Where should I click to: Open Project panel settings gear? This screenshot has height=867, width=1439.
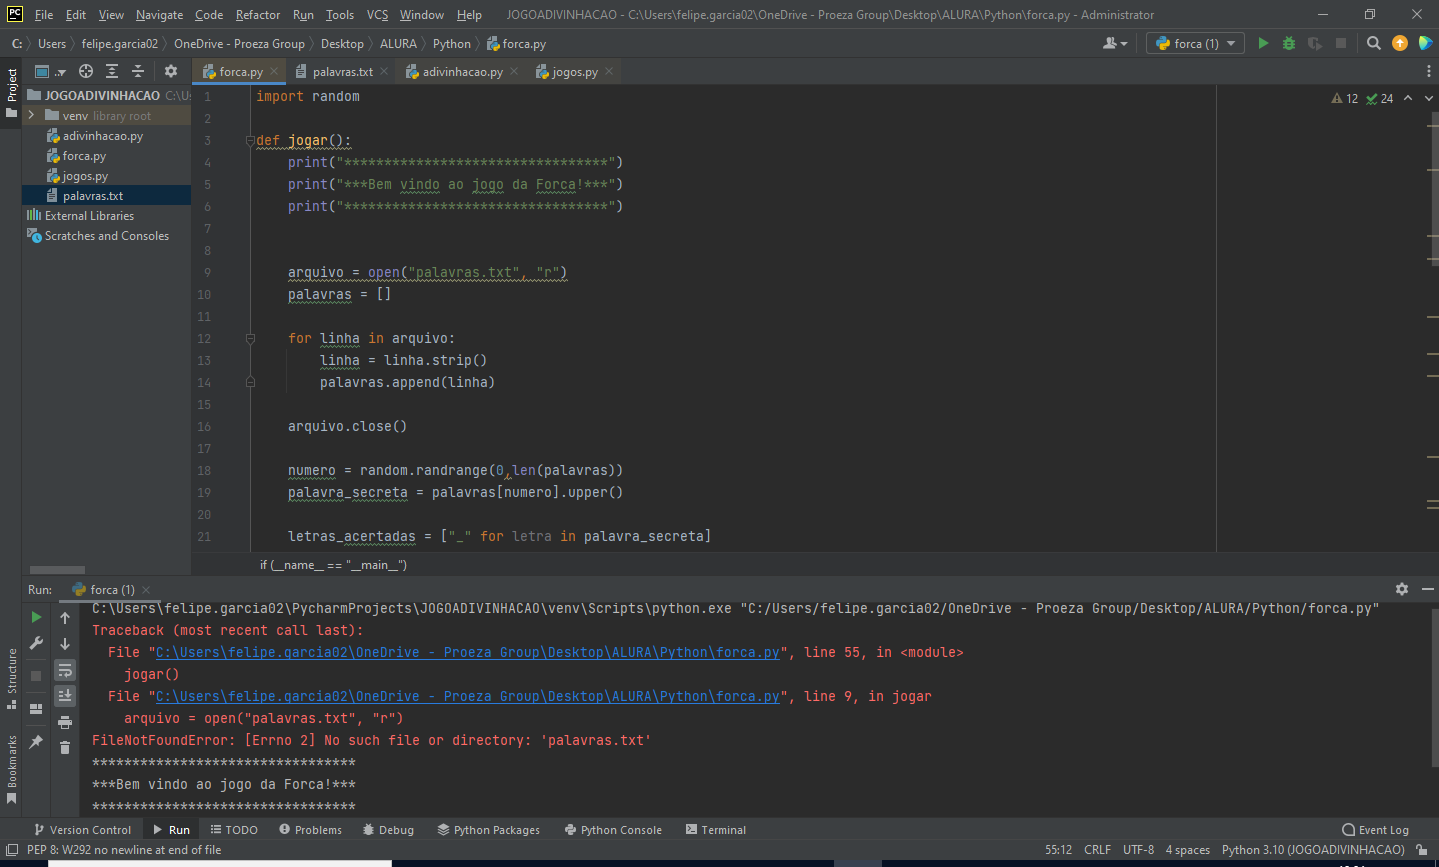pos(171,71)
